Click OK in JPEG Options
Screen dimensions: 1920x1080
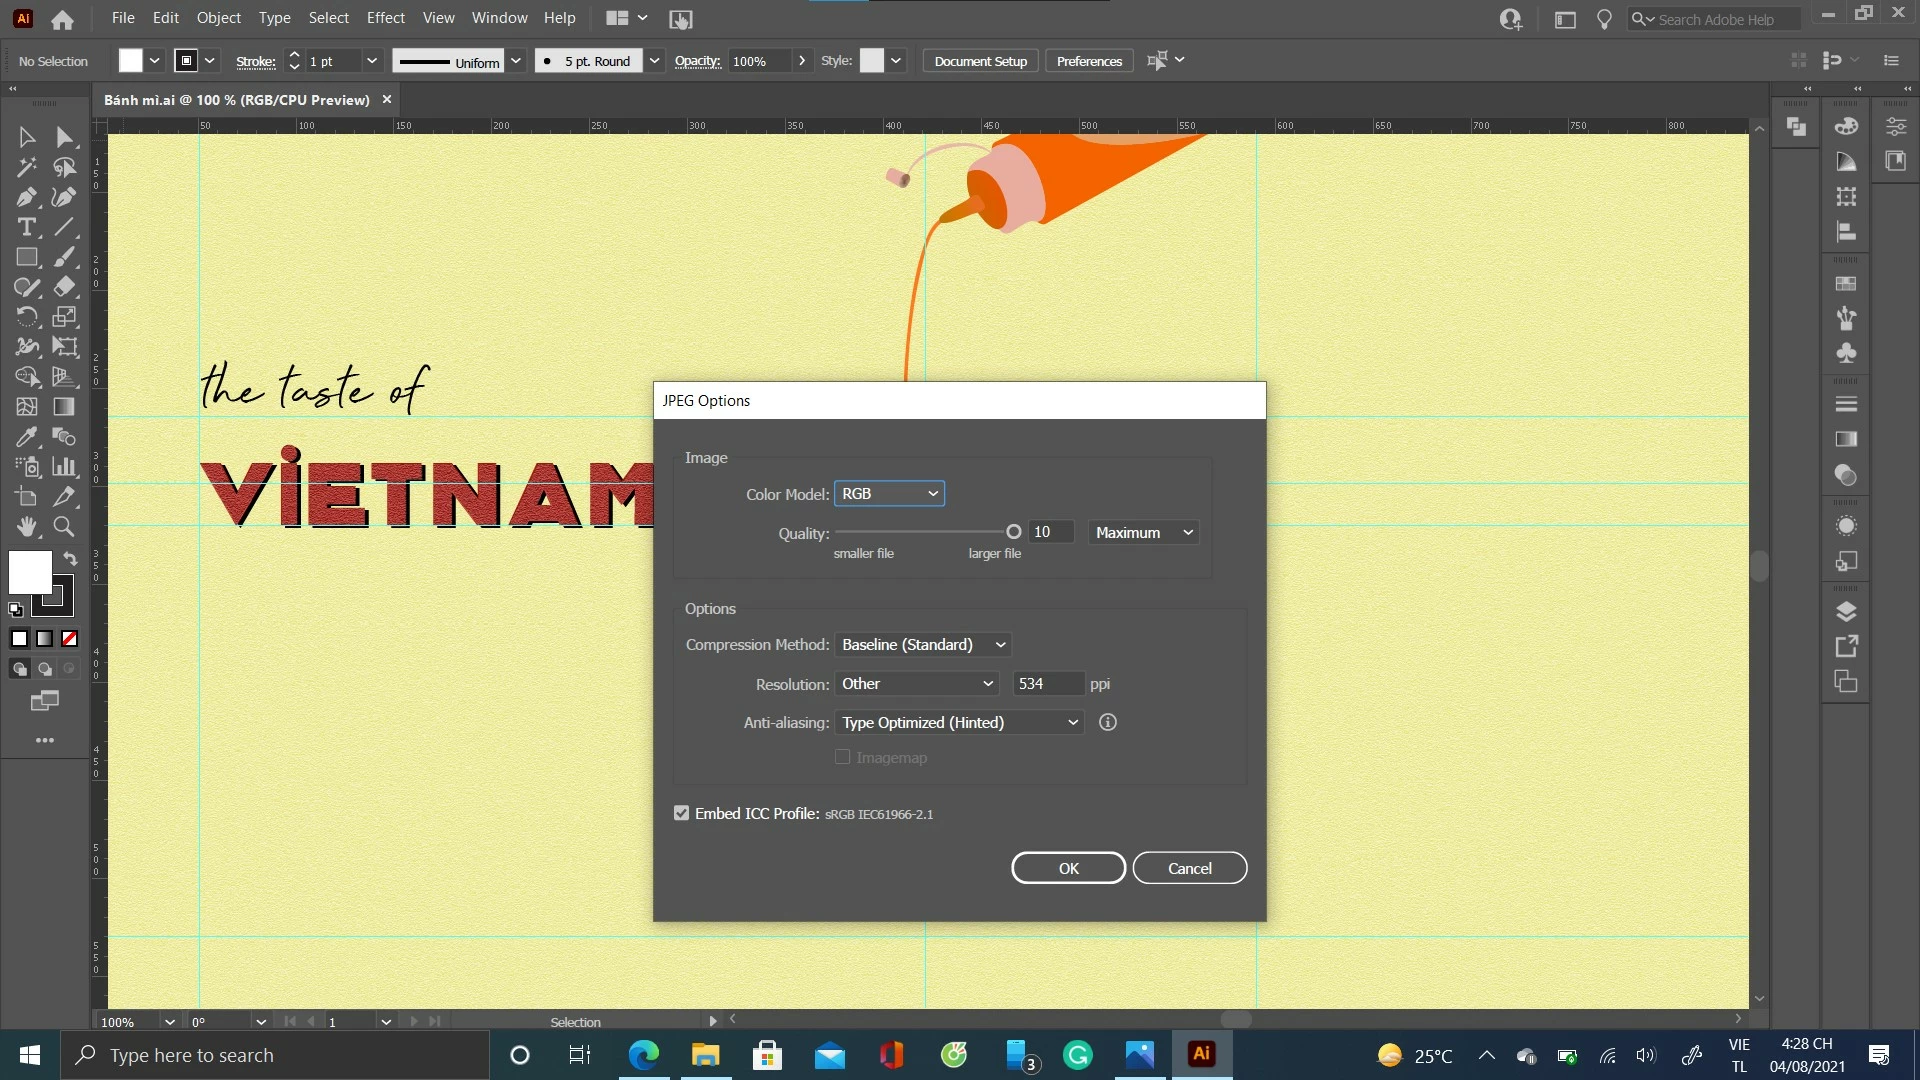(1068, 868)
